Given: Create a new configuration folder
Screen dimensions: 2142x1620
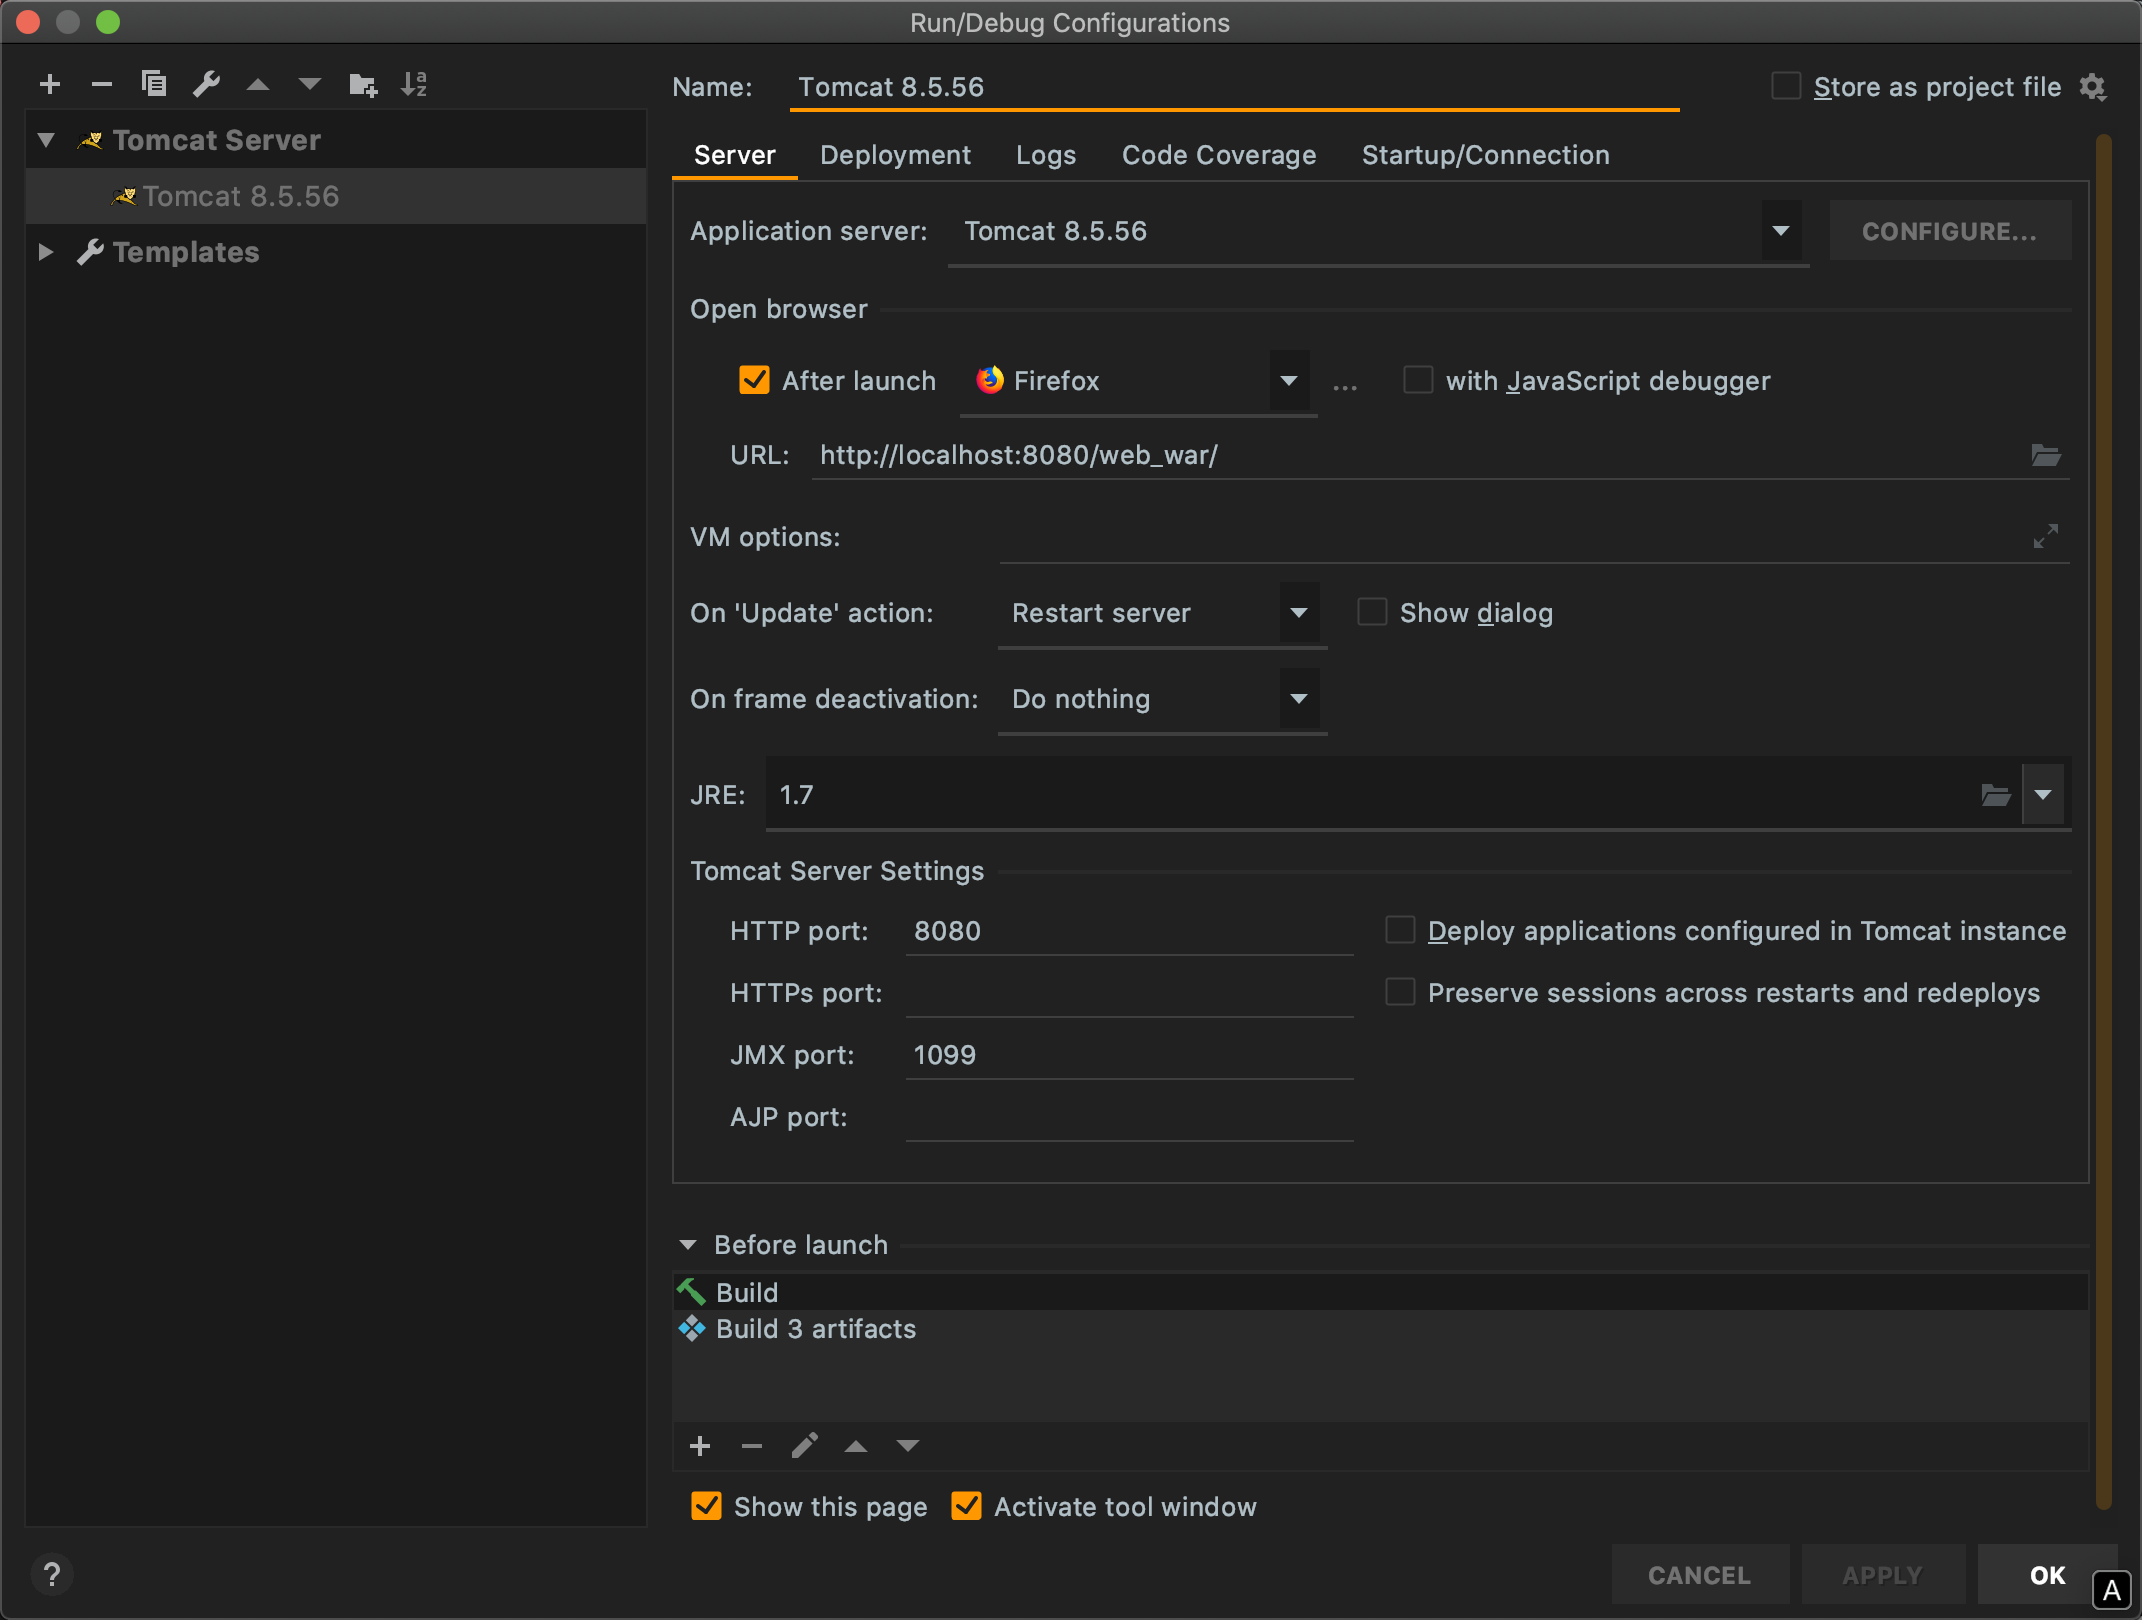Looking at the screenshot, I should [x=362, y=85].
